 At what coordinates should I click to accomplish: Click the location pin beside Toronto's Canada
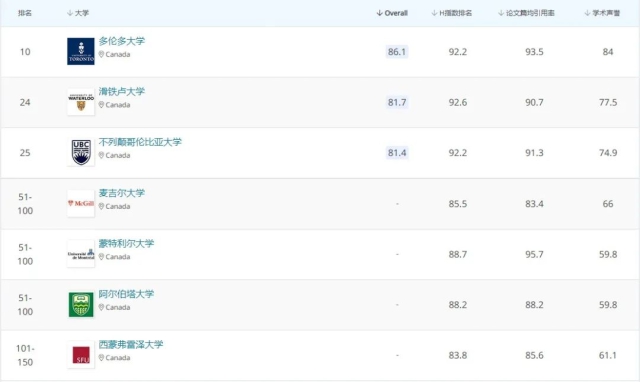click(x=101, y=54)
